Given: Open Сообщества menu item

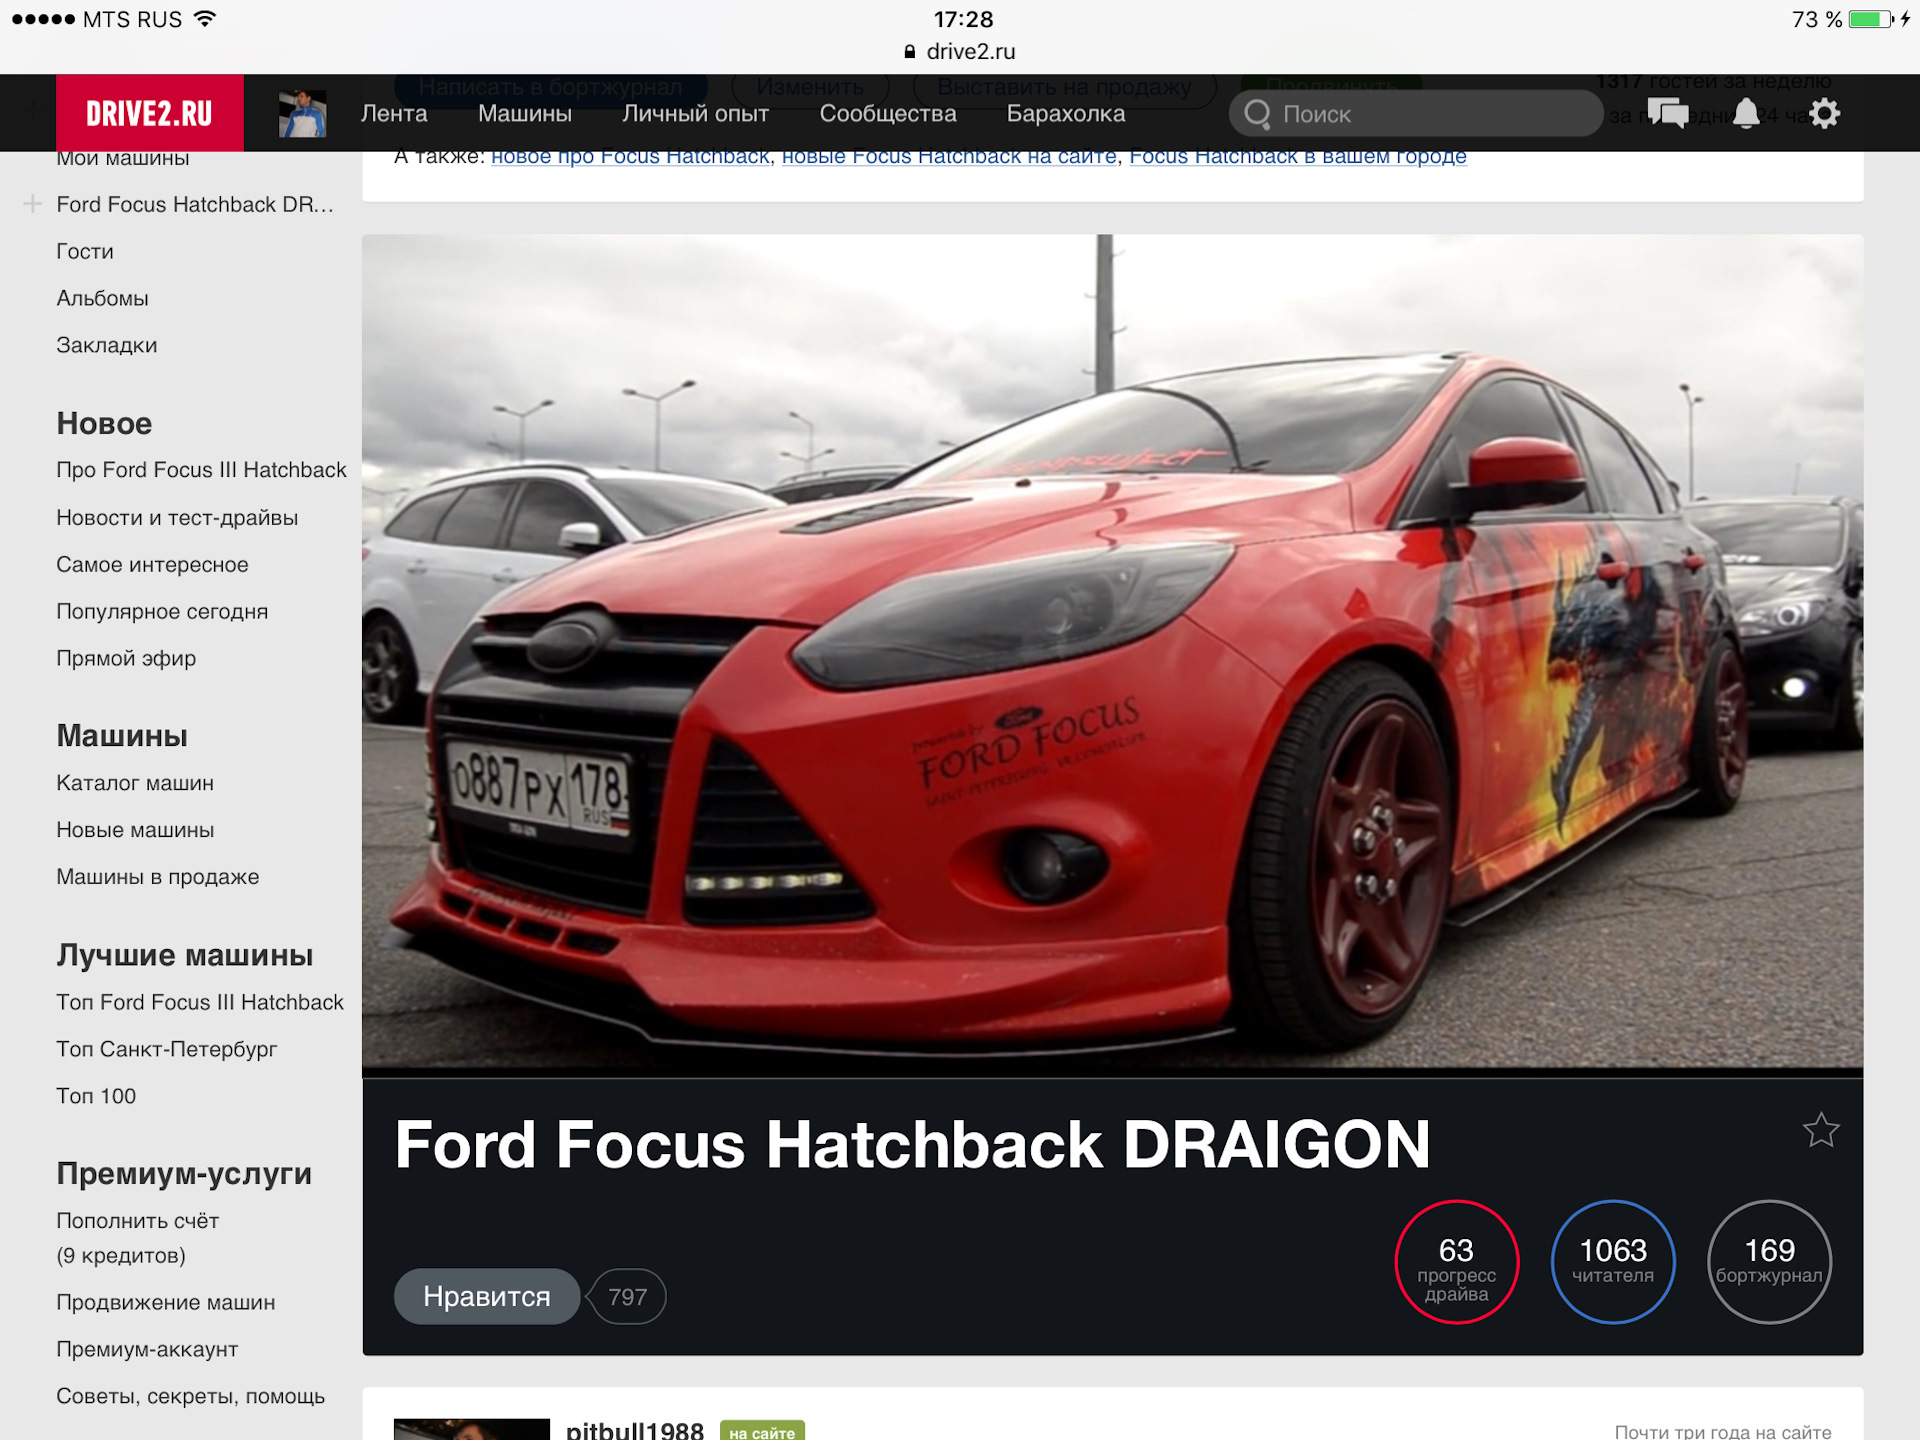Looking at the screenshot, I should tap(887, 114).
